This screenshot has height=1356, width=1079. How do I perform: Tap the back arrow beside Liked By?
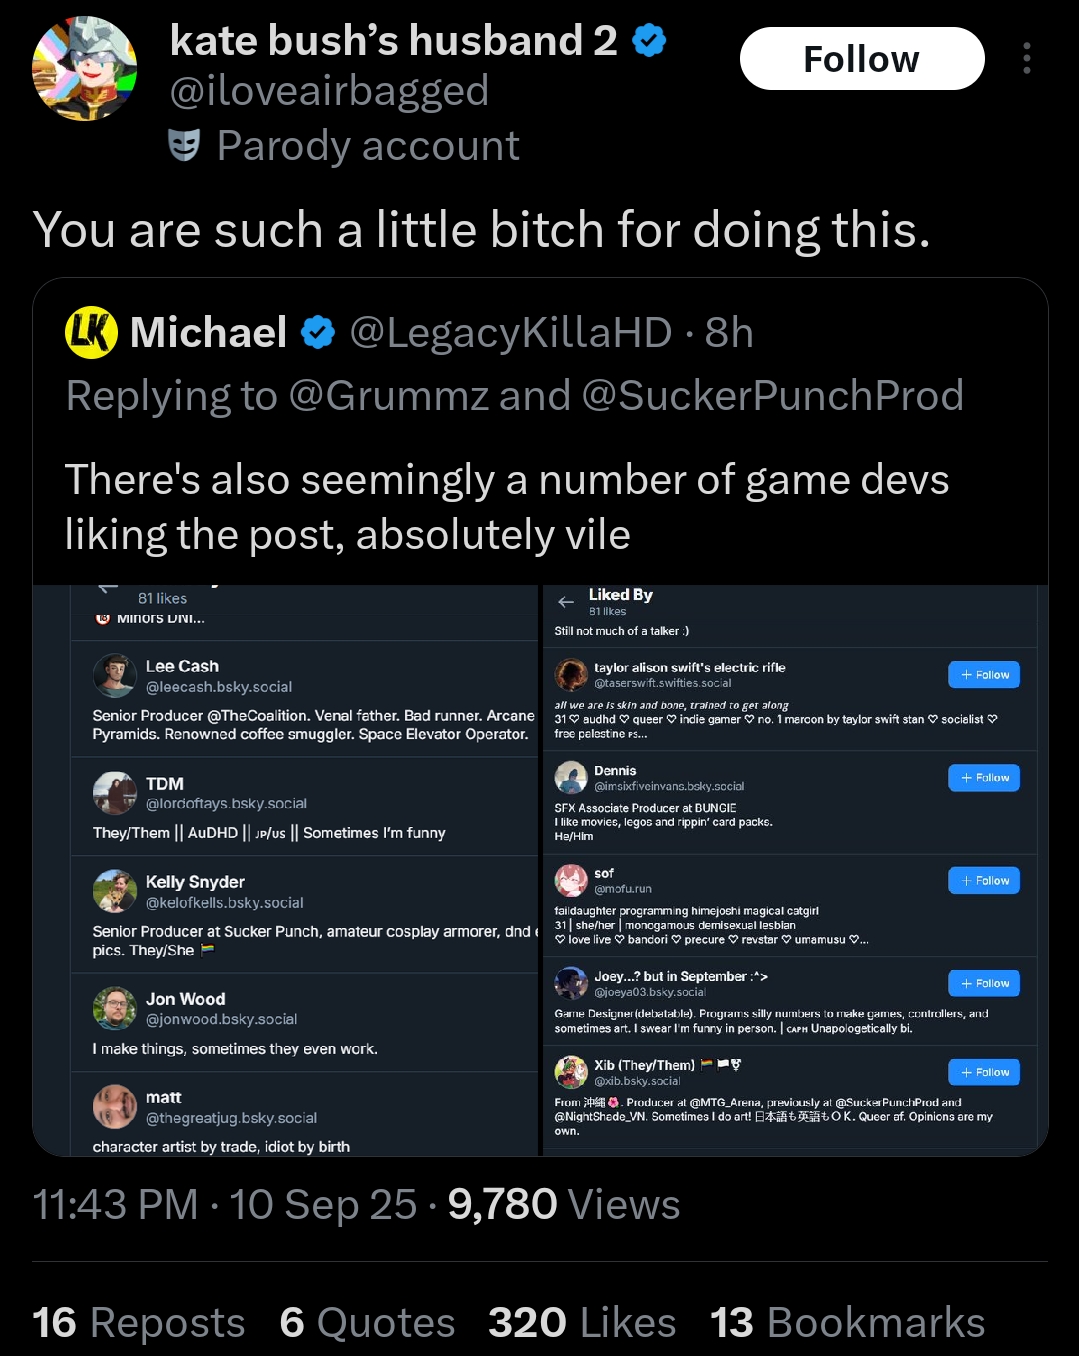(566, 602)
